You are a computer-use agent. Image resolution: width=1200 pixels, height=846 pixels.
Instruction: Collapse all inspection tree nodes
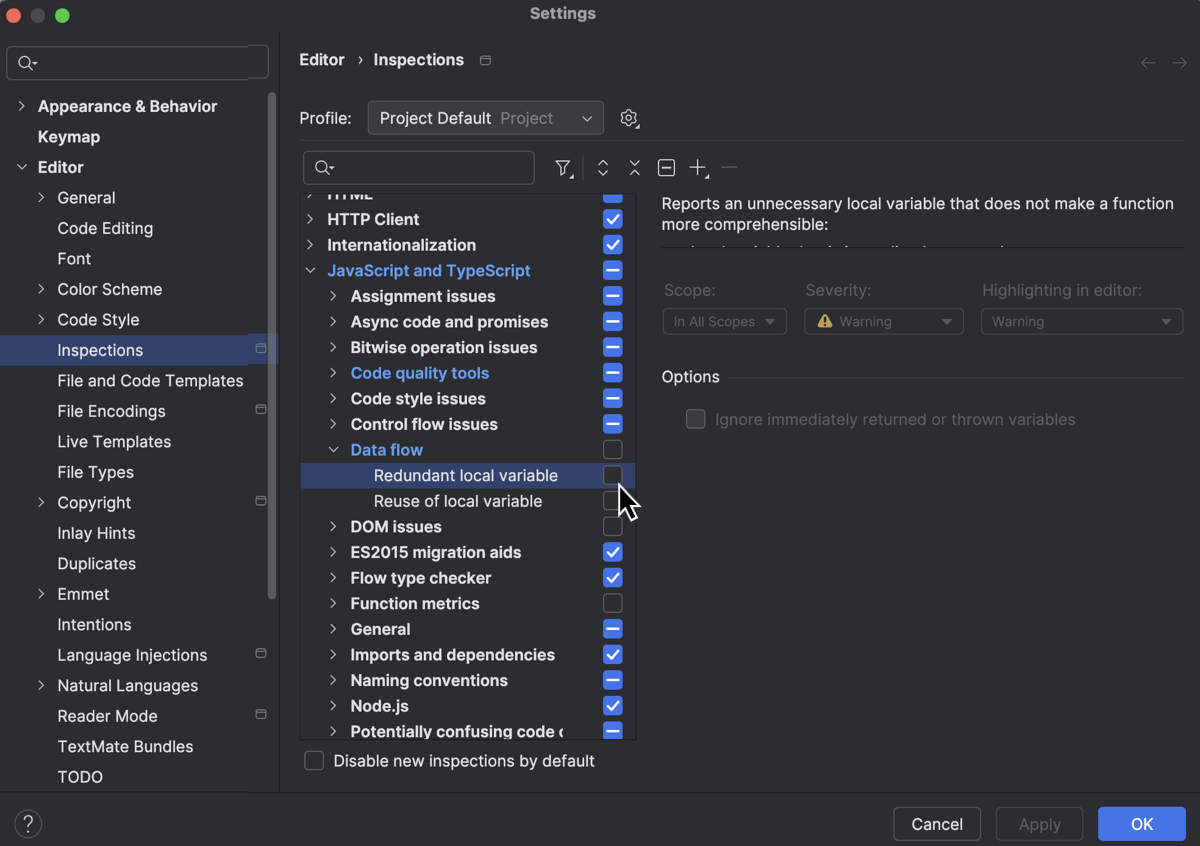(634, 168)
